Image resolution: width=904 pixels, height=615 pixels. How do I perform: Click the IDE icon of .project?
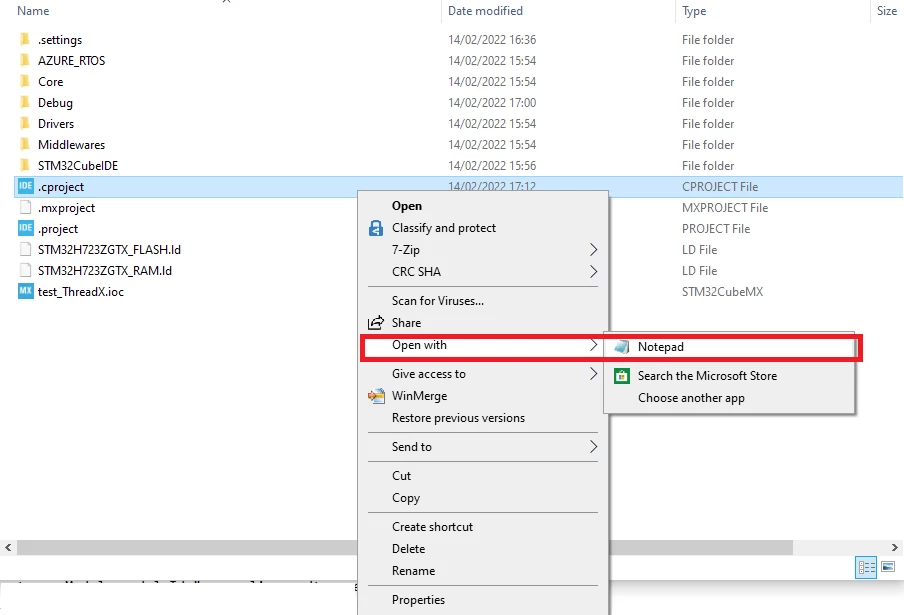(x=25, y=228)
